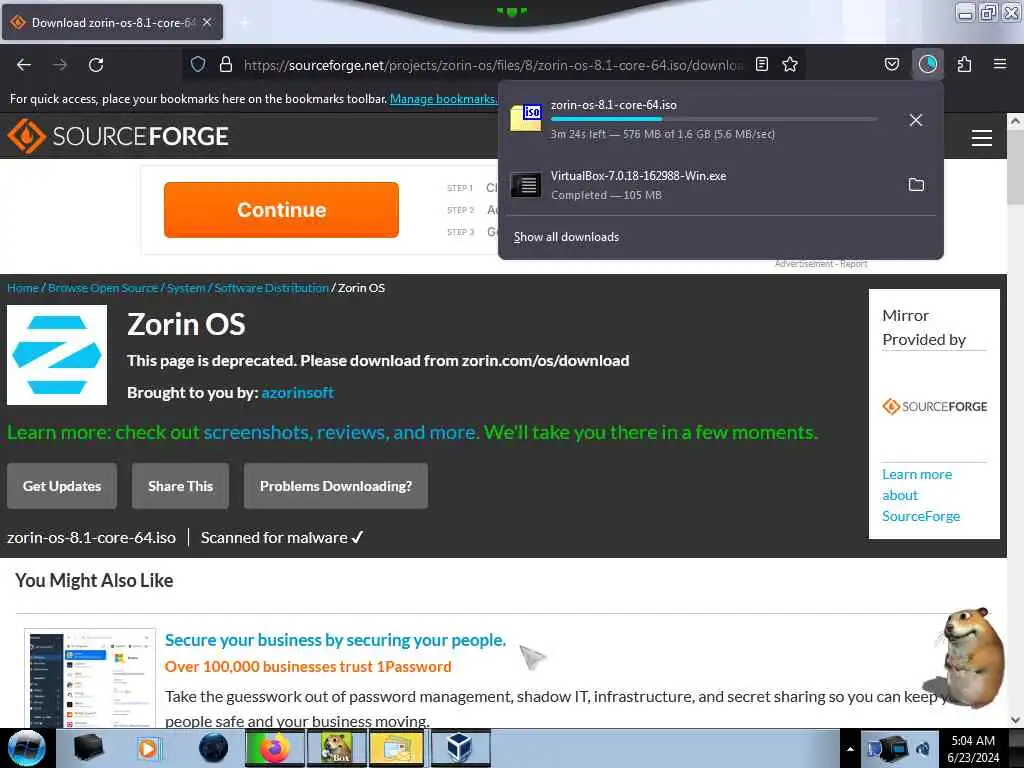Click the Zorin OS project logo
Viewport: 1024px width, 768px height.
[57, 355]
